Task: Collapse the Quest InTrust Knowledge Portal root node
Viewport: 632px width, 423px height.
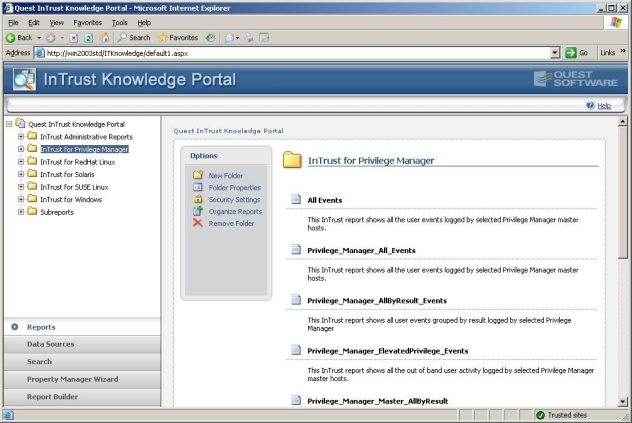Action: point(9,124)
